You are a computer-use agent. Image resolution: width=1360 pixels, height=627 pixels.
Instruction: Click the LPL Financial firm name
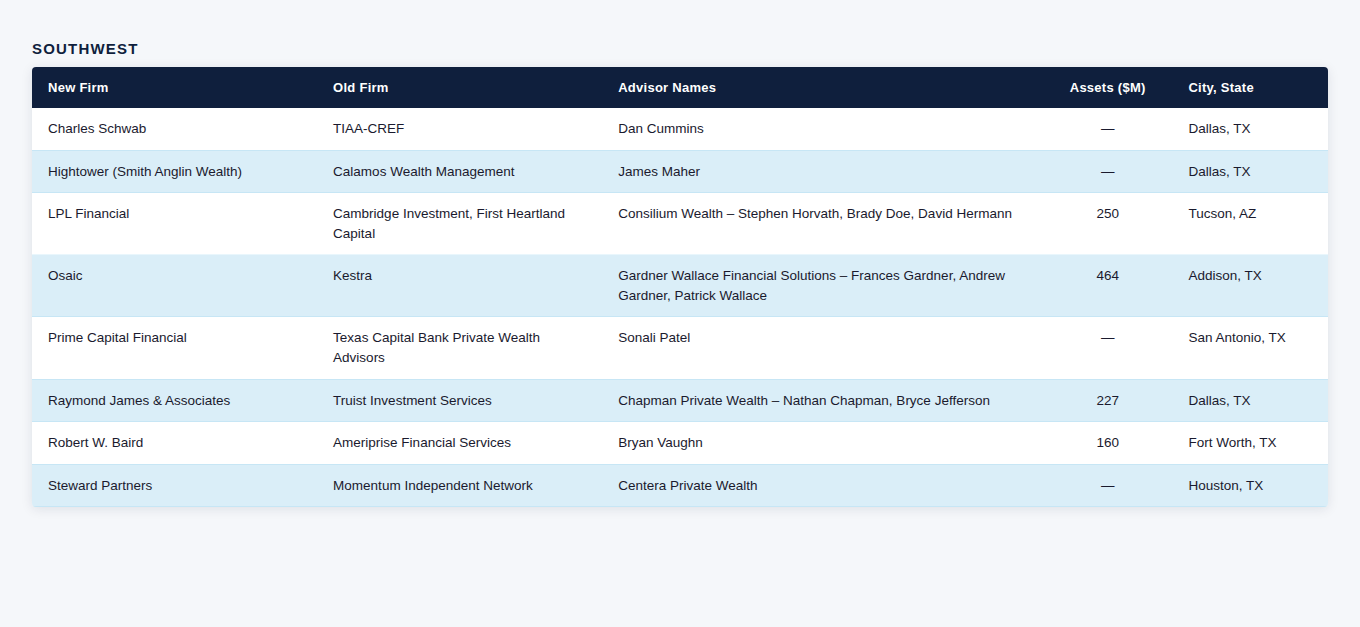[89, 214]
